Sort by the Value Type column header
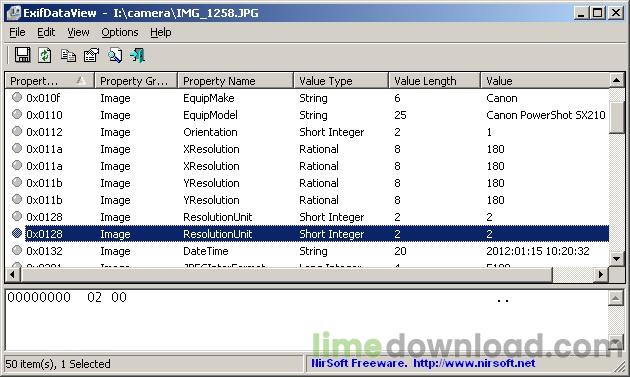 341,81
